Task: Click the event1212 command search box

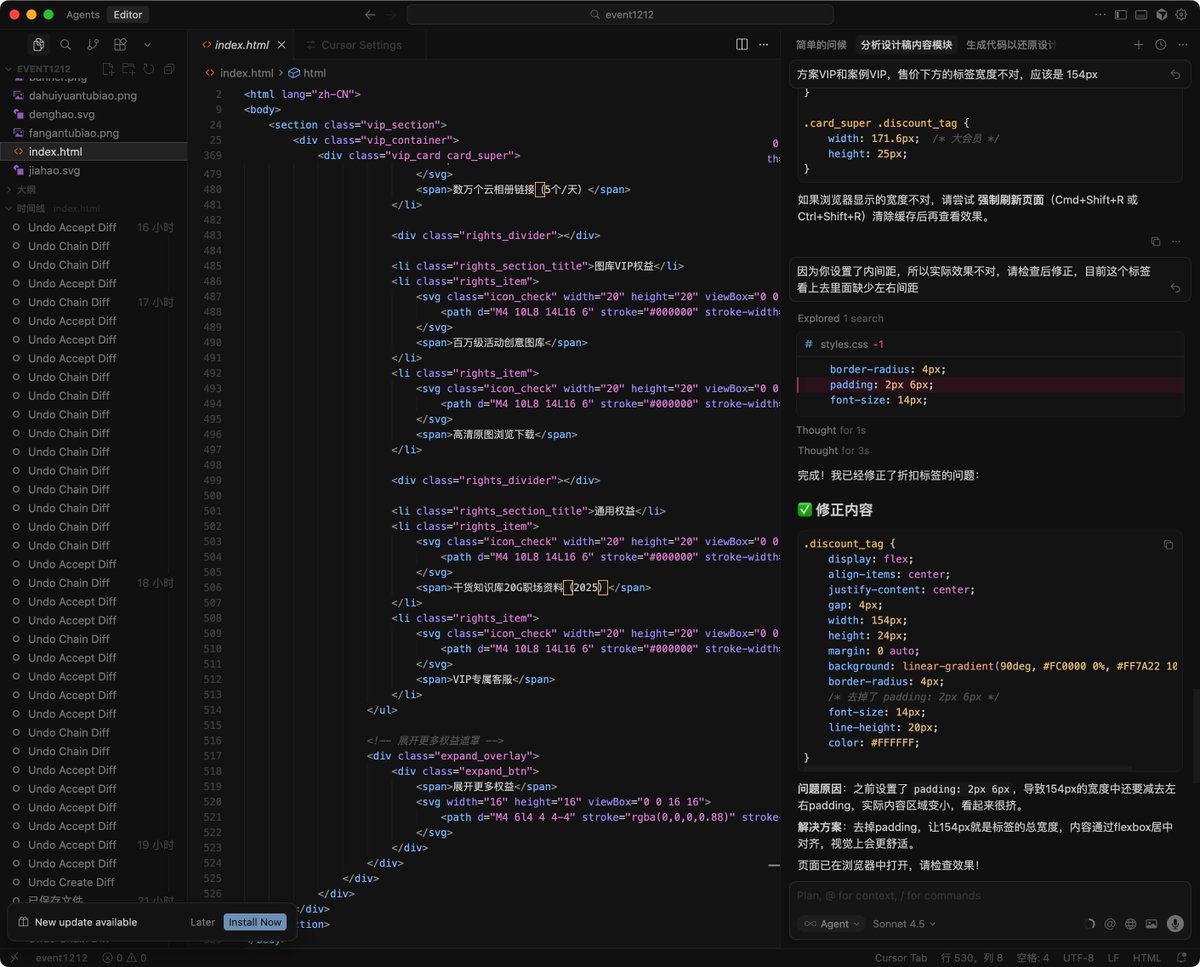Action: click(x=620, y=15)
